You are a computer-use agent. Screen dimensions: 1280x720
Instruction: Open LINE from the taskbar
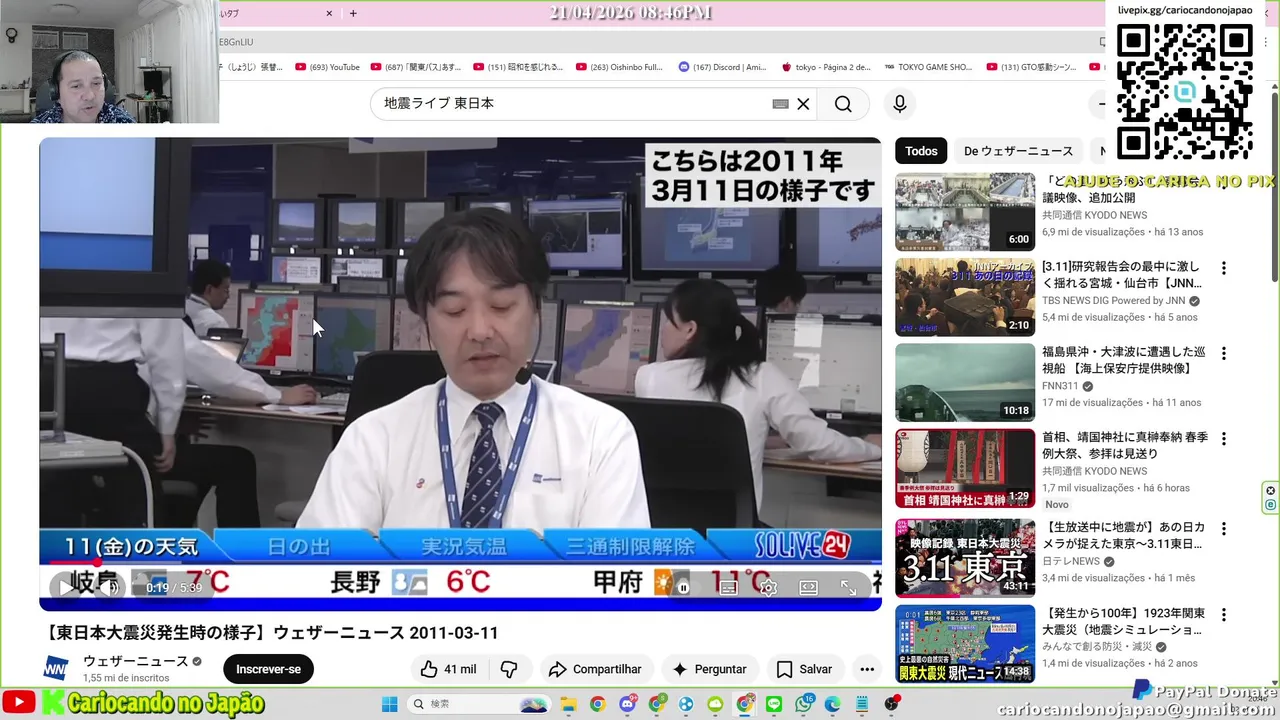774,704
